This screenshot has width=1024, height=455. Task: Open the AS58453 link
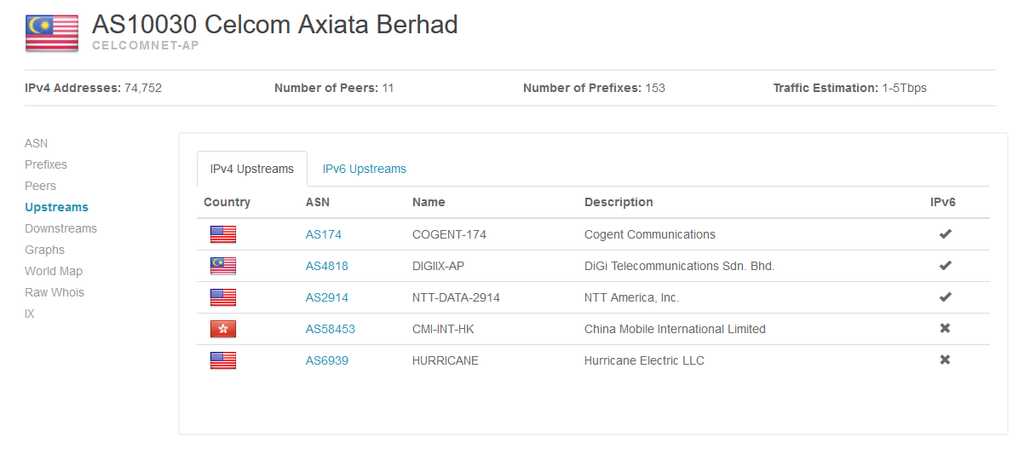click(x=330, y=329)
